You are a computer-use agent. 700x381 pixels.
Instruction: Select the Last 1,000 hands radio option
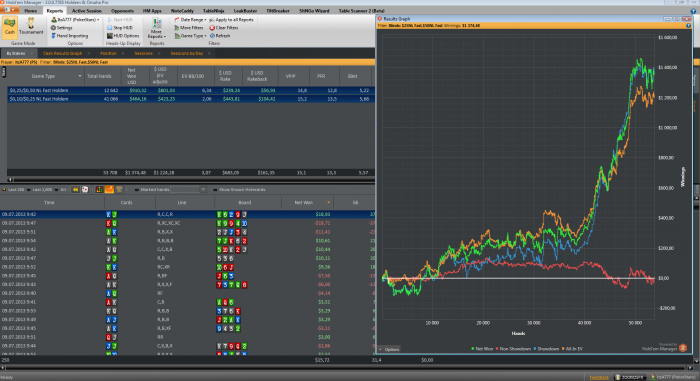pos(30,190)
